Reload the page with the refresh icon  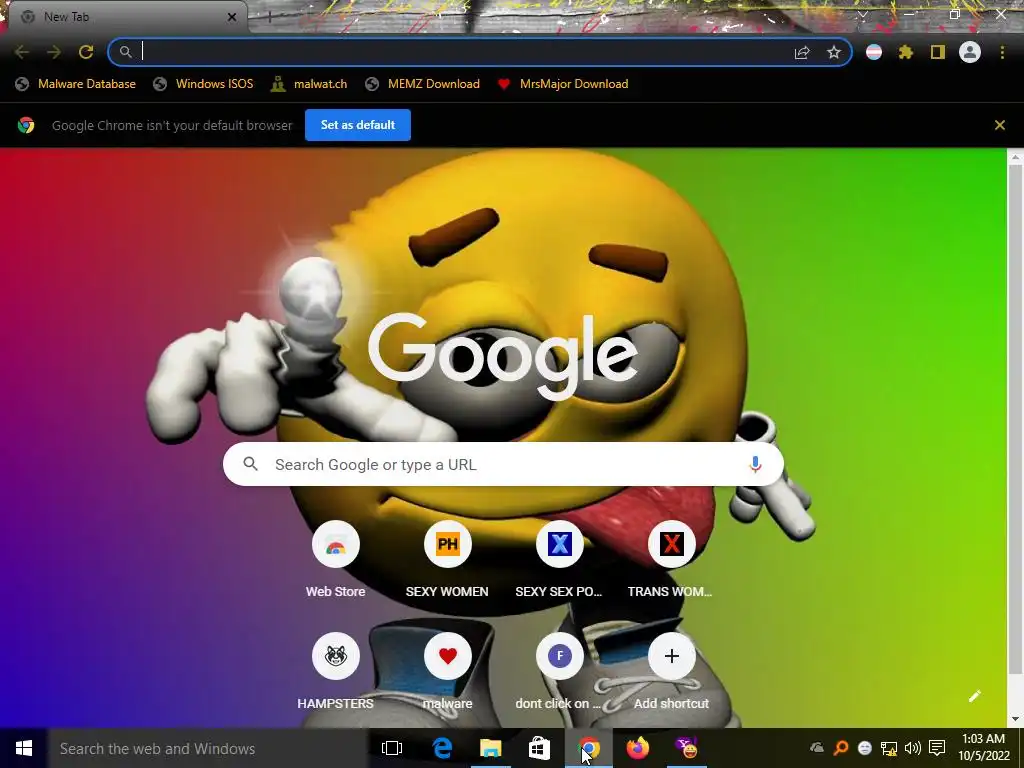pos(86,52)
